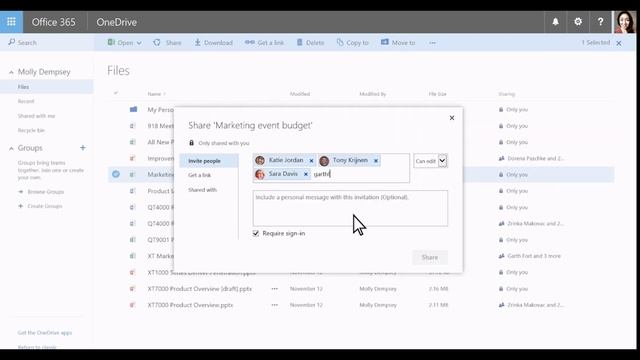Screen dimensions: 640x360
Task: Click Share in the command bar
Action: 167,42
